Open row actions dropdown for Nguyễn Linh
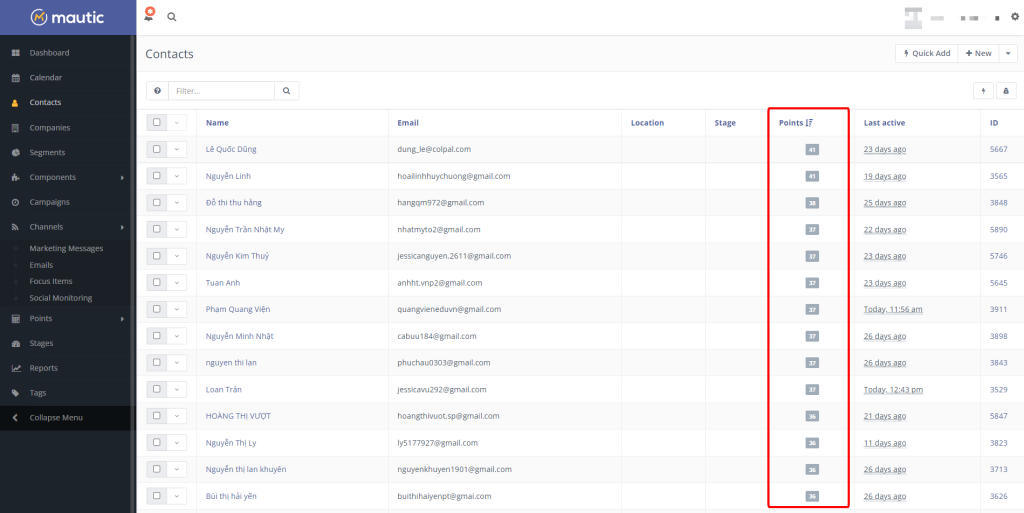This screenshot has width=1024, height=513. pyautogui.click(x=177, y=176)
